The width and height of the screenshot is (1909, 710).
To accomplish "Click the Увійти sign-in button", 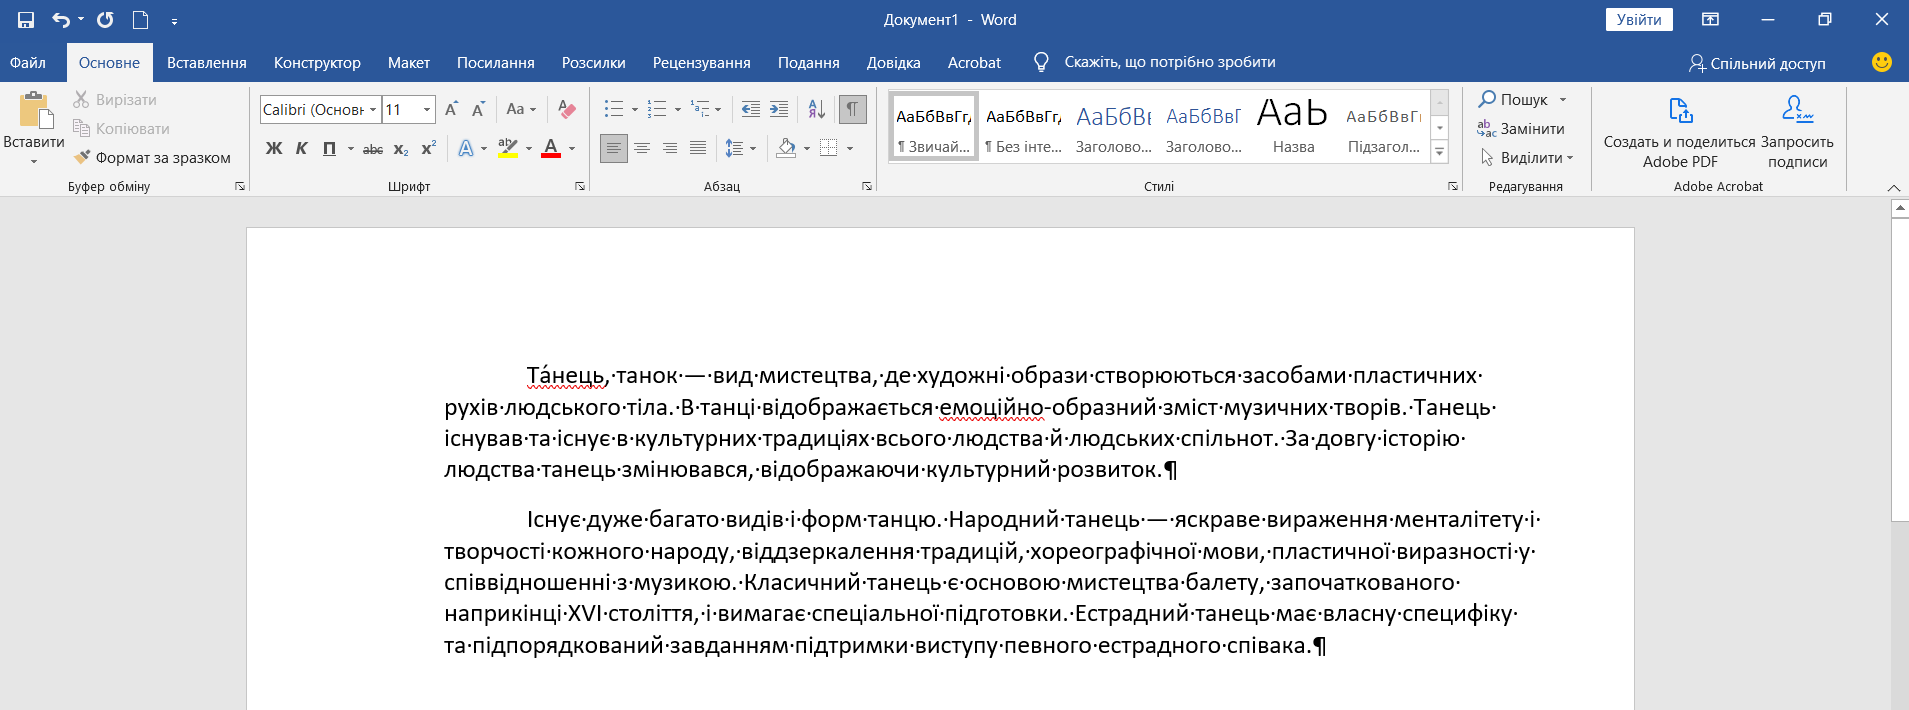I will 1638,20.
